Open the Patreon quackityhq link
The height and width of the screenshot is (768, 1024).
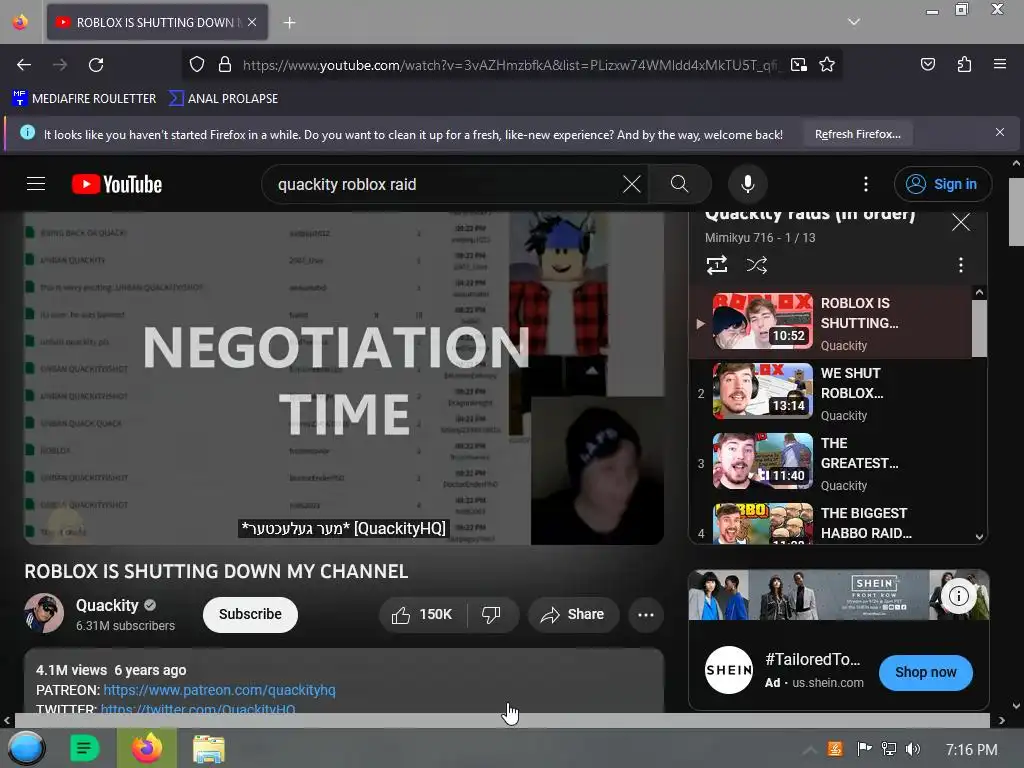coord(219,690)
